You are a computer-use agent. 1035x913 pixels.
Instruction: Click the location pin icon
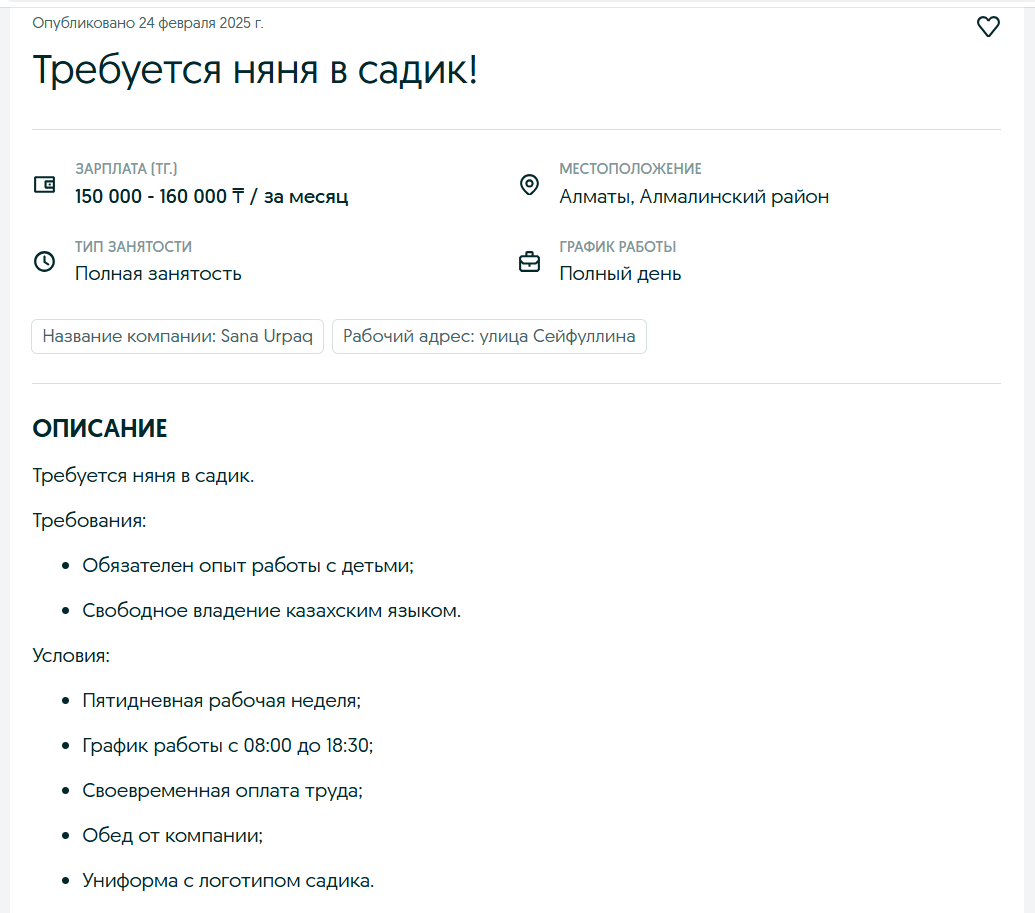click(529, 185)
